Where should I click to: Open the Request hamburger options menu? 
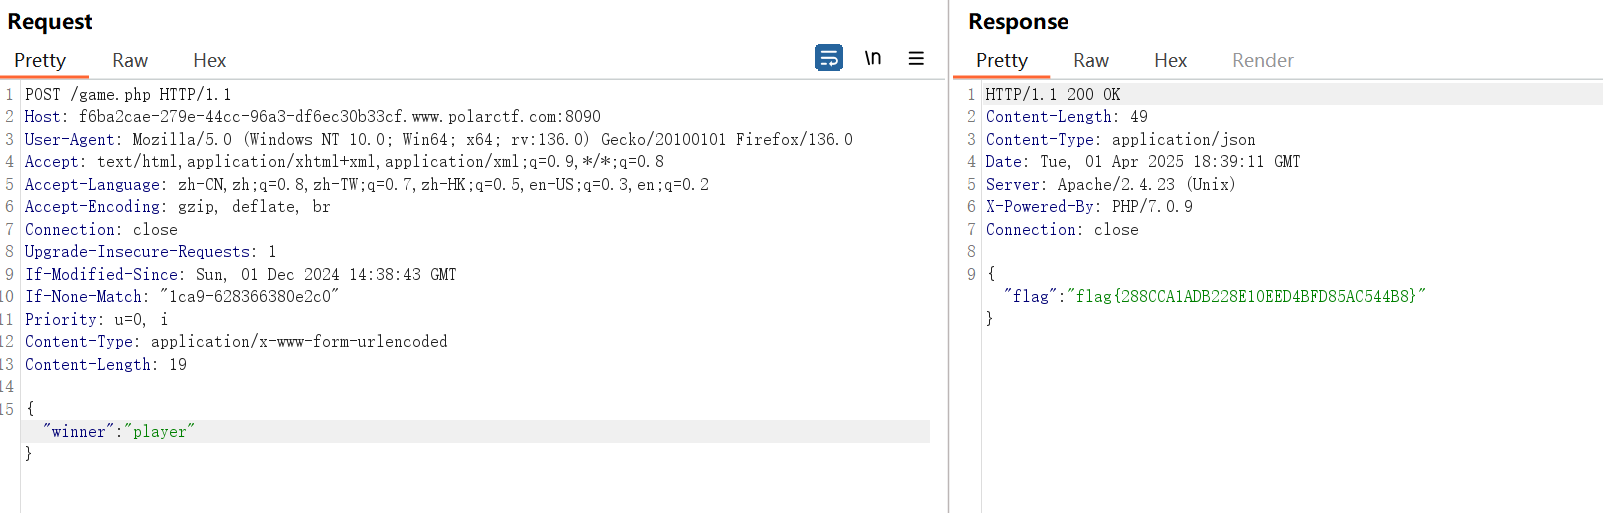coord(916,58)
